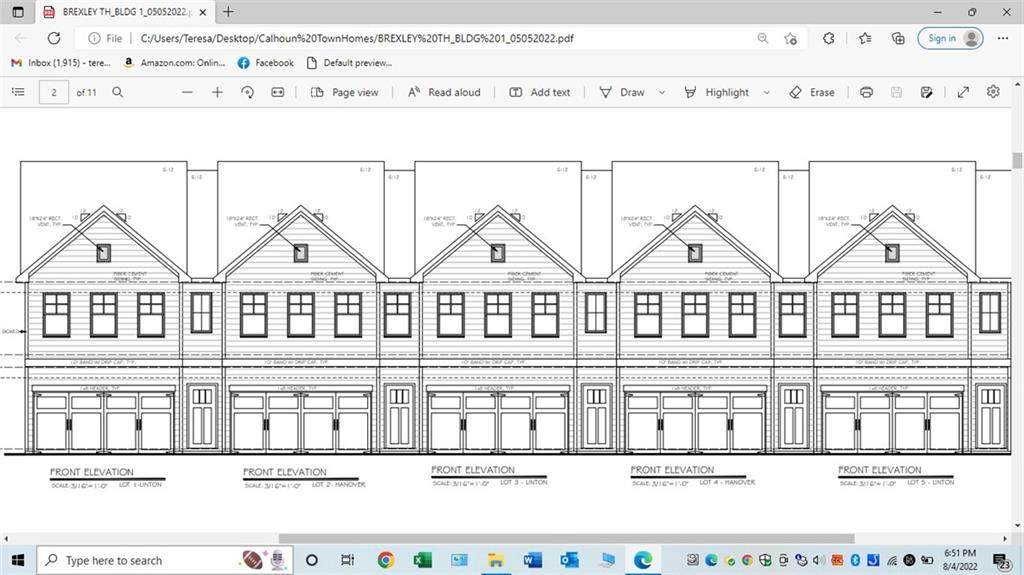Image resolution: width=1024 pixels, height=575 pixels.
Task: Open the PDF table of contents icon
Action: (18, 92)
